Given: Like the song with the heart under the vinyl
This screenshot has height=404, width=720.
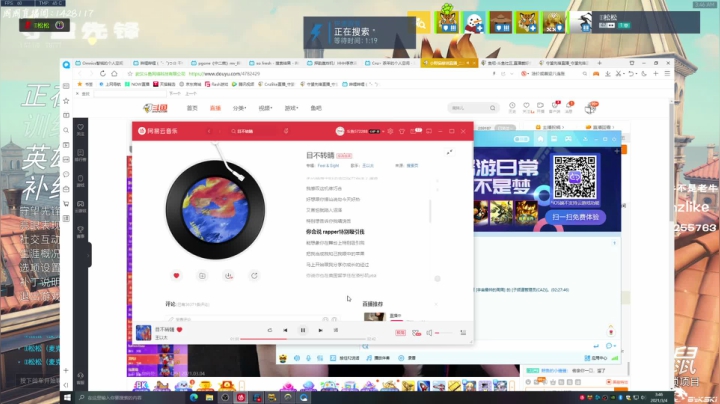Looking at the screenshot, I should [x=176, y=275].
